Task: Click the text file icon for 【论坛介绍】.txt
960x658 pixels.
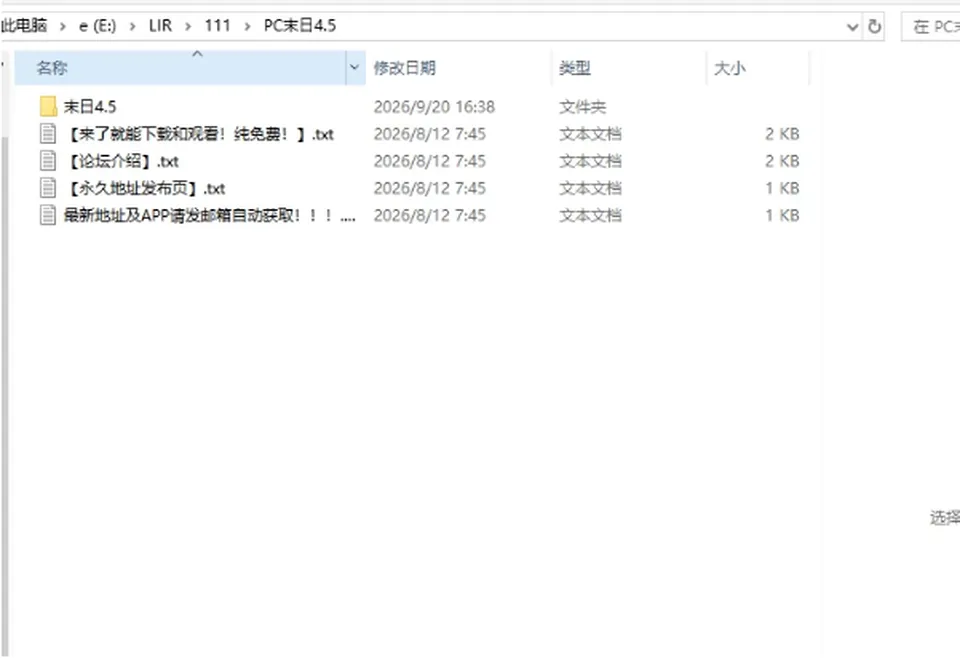Action: pyautogui.click(x=48, y=161)
